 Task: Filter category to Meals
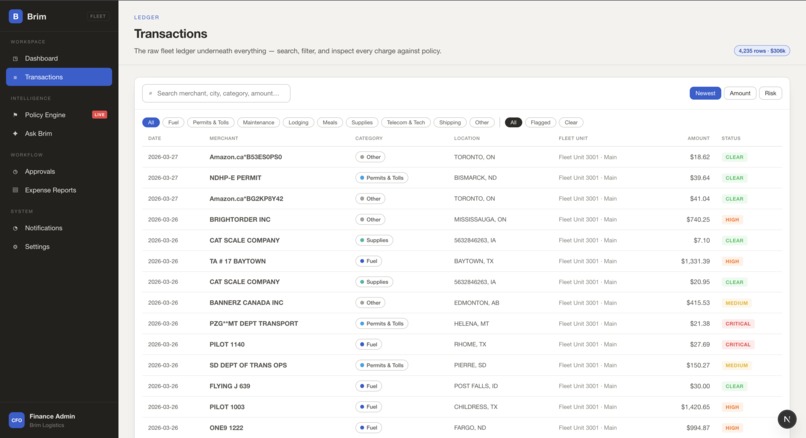(x=330, y=122)
